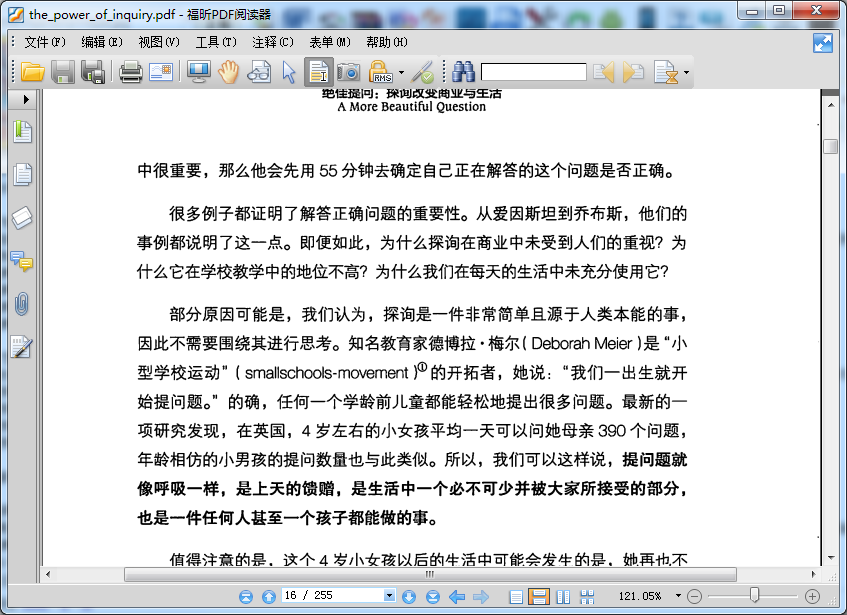This screenshot has height=615, width=847.
Task: Open the Attachments paperclip panel
Action: tap(22, 304)
